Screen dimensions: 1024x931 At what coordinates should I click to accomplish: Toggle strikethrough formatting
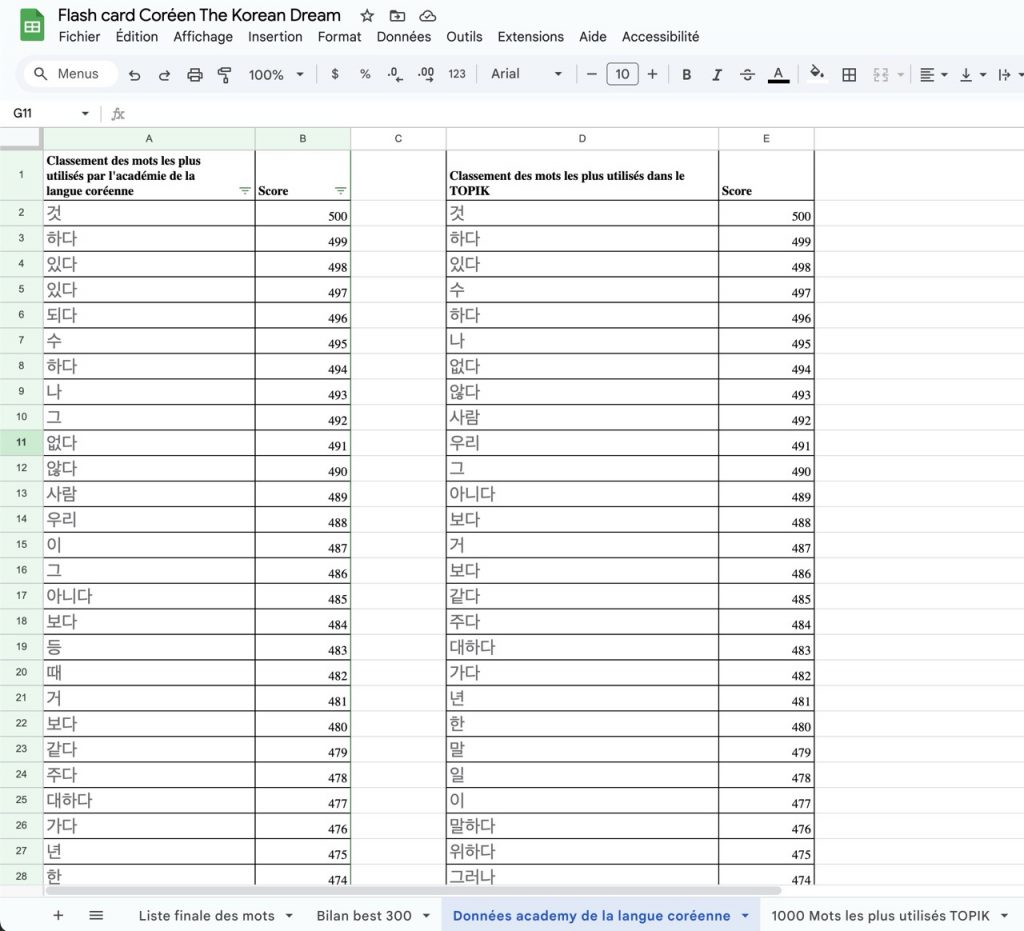pyautogui.click(x=747, y=75)
